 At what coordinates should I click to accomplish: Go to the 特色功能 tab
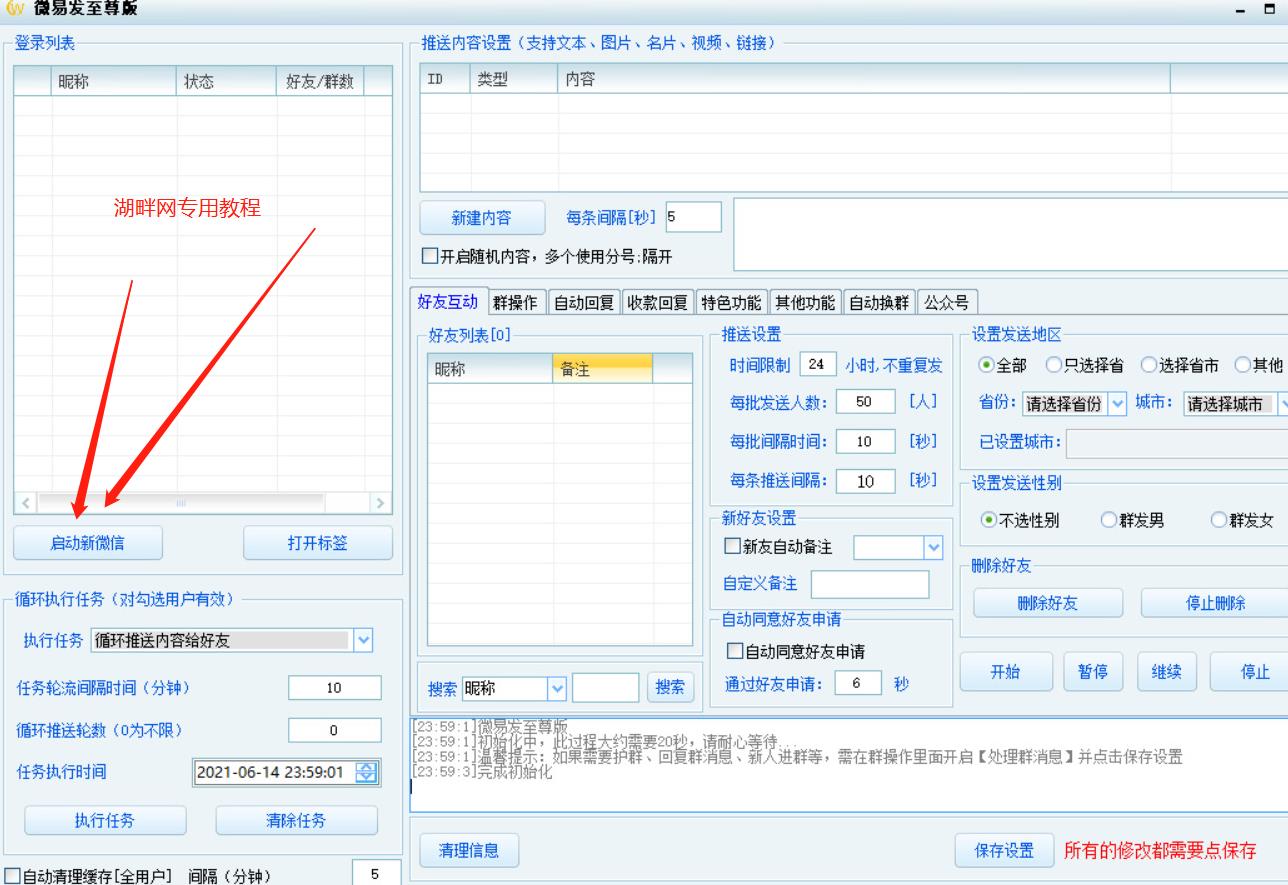click(731, 303)
